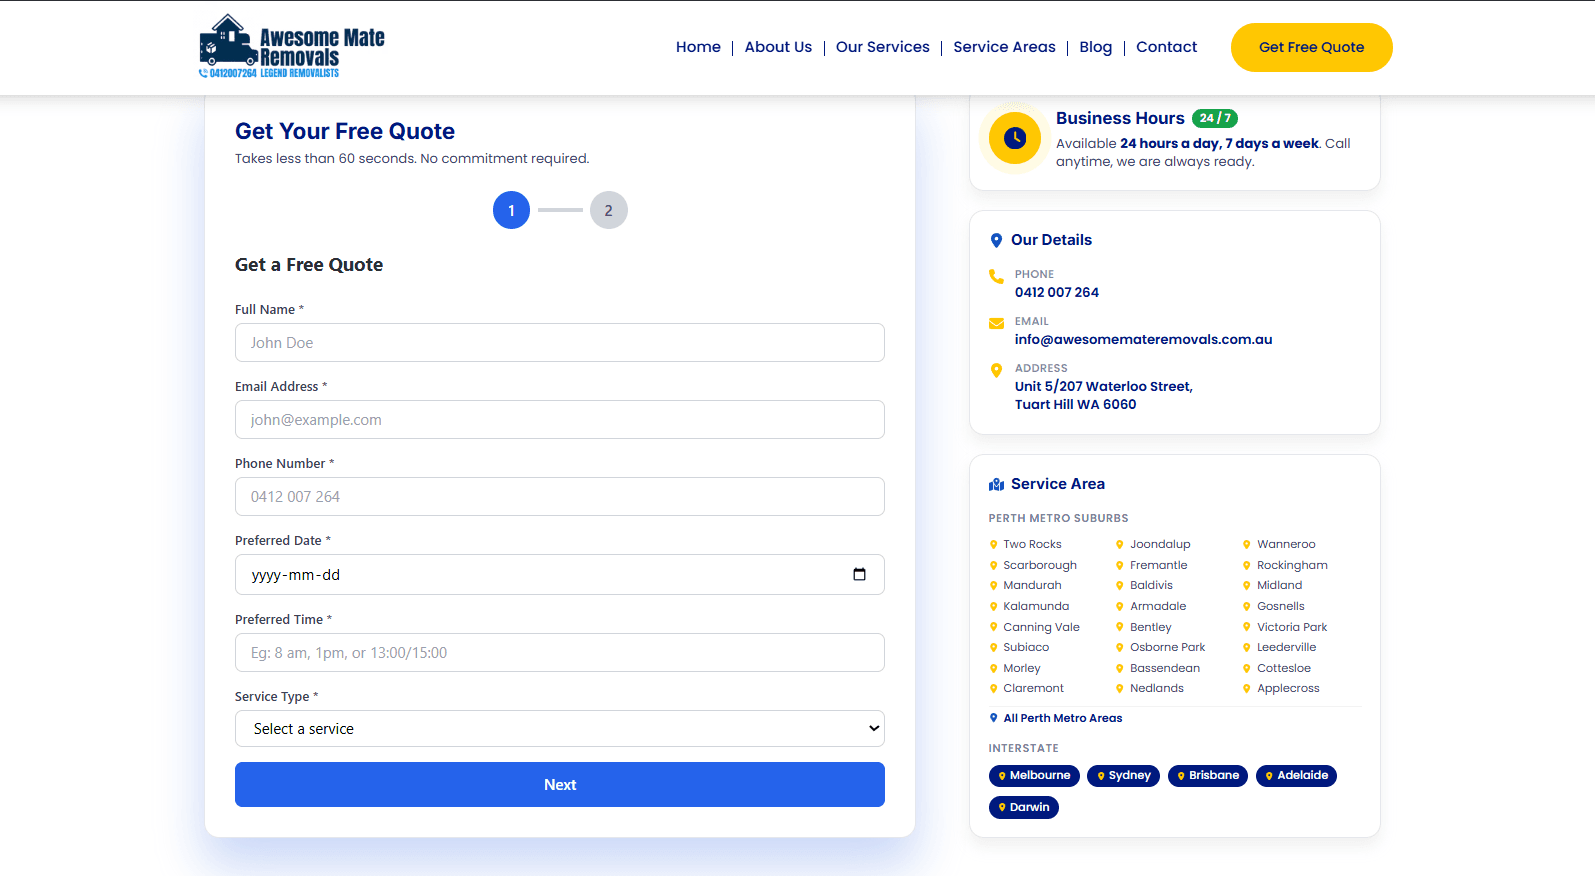Click the Business Hours clock icon
Image resolution: width=1595 pixels, height=876 pixels.
1015,138
